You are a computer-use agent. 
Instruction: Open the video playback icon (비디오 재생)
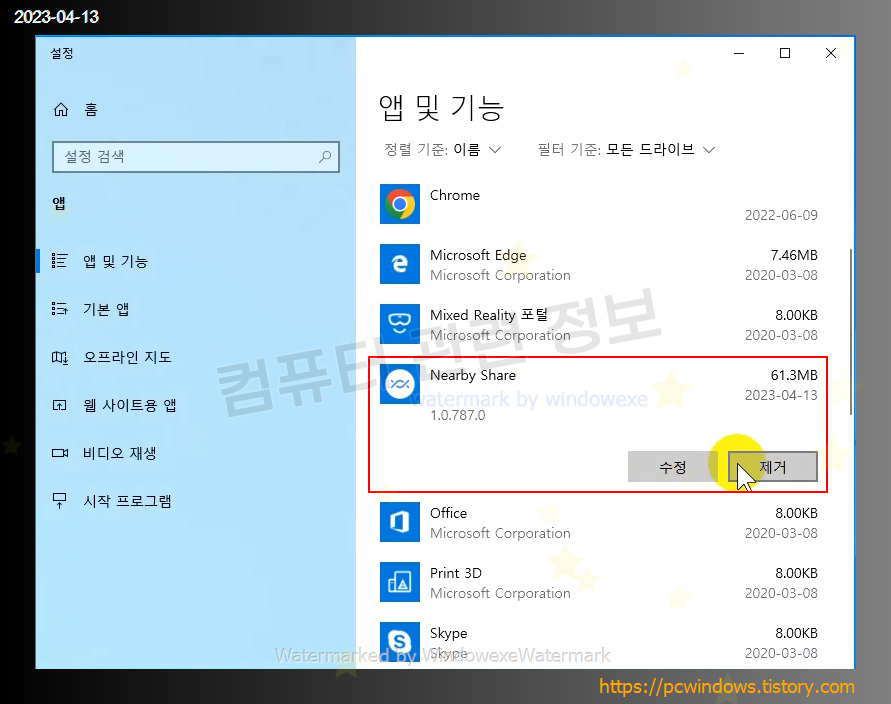click(60, 453)
